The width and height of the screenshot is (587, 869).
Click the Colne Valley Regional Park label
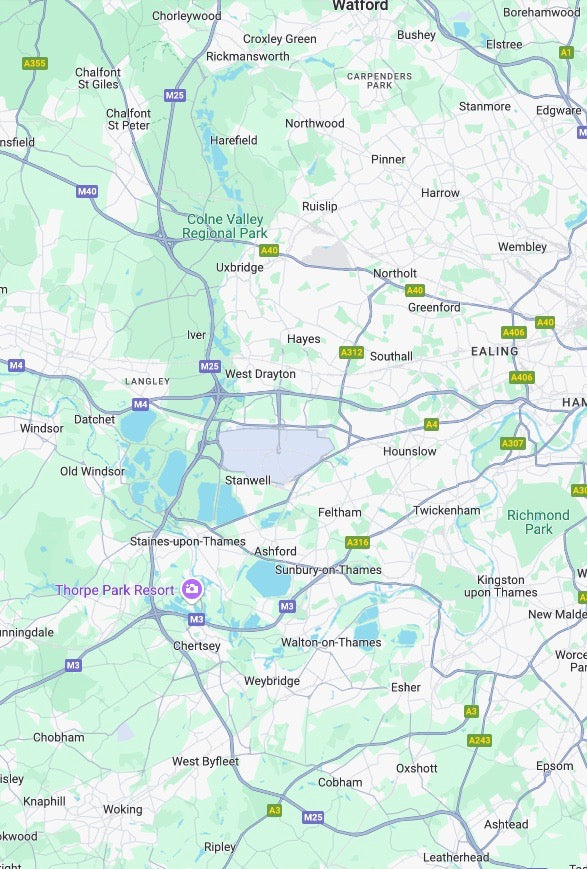[x=225, y=226]
